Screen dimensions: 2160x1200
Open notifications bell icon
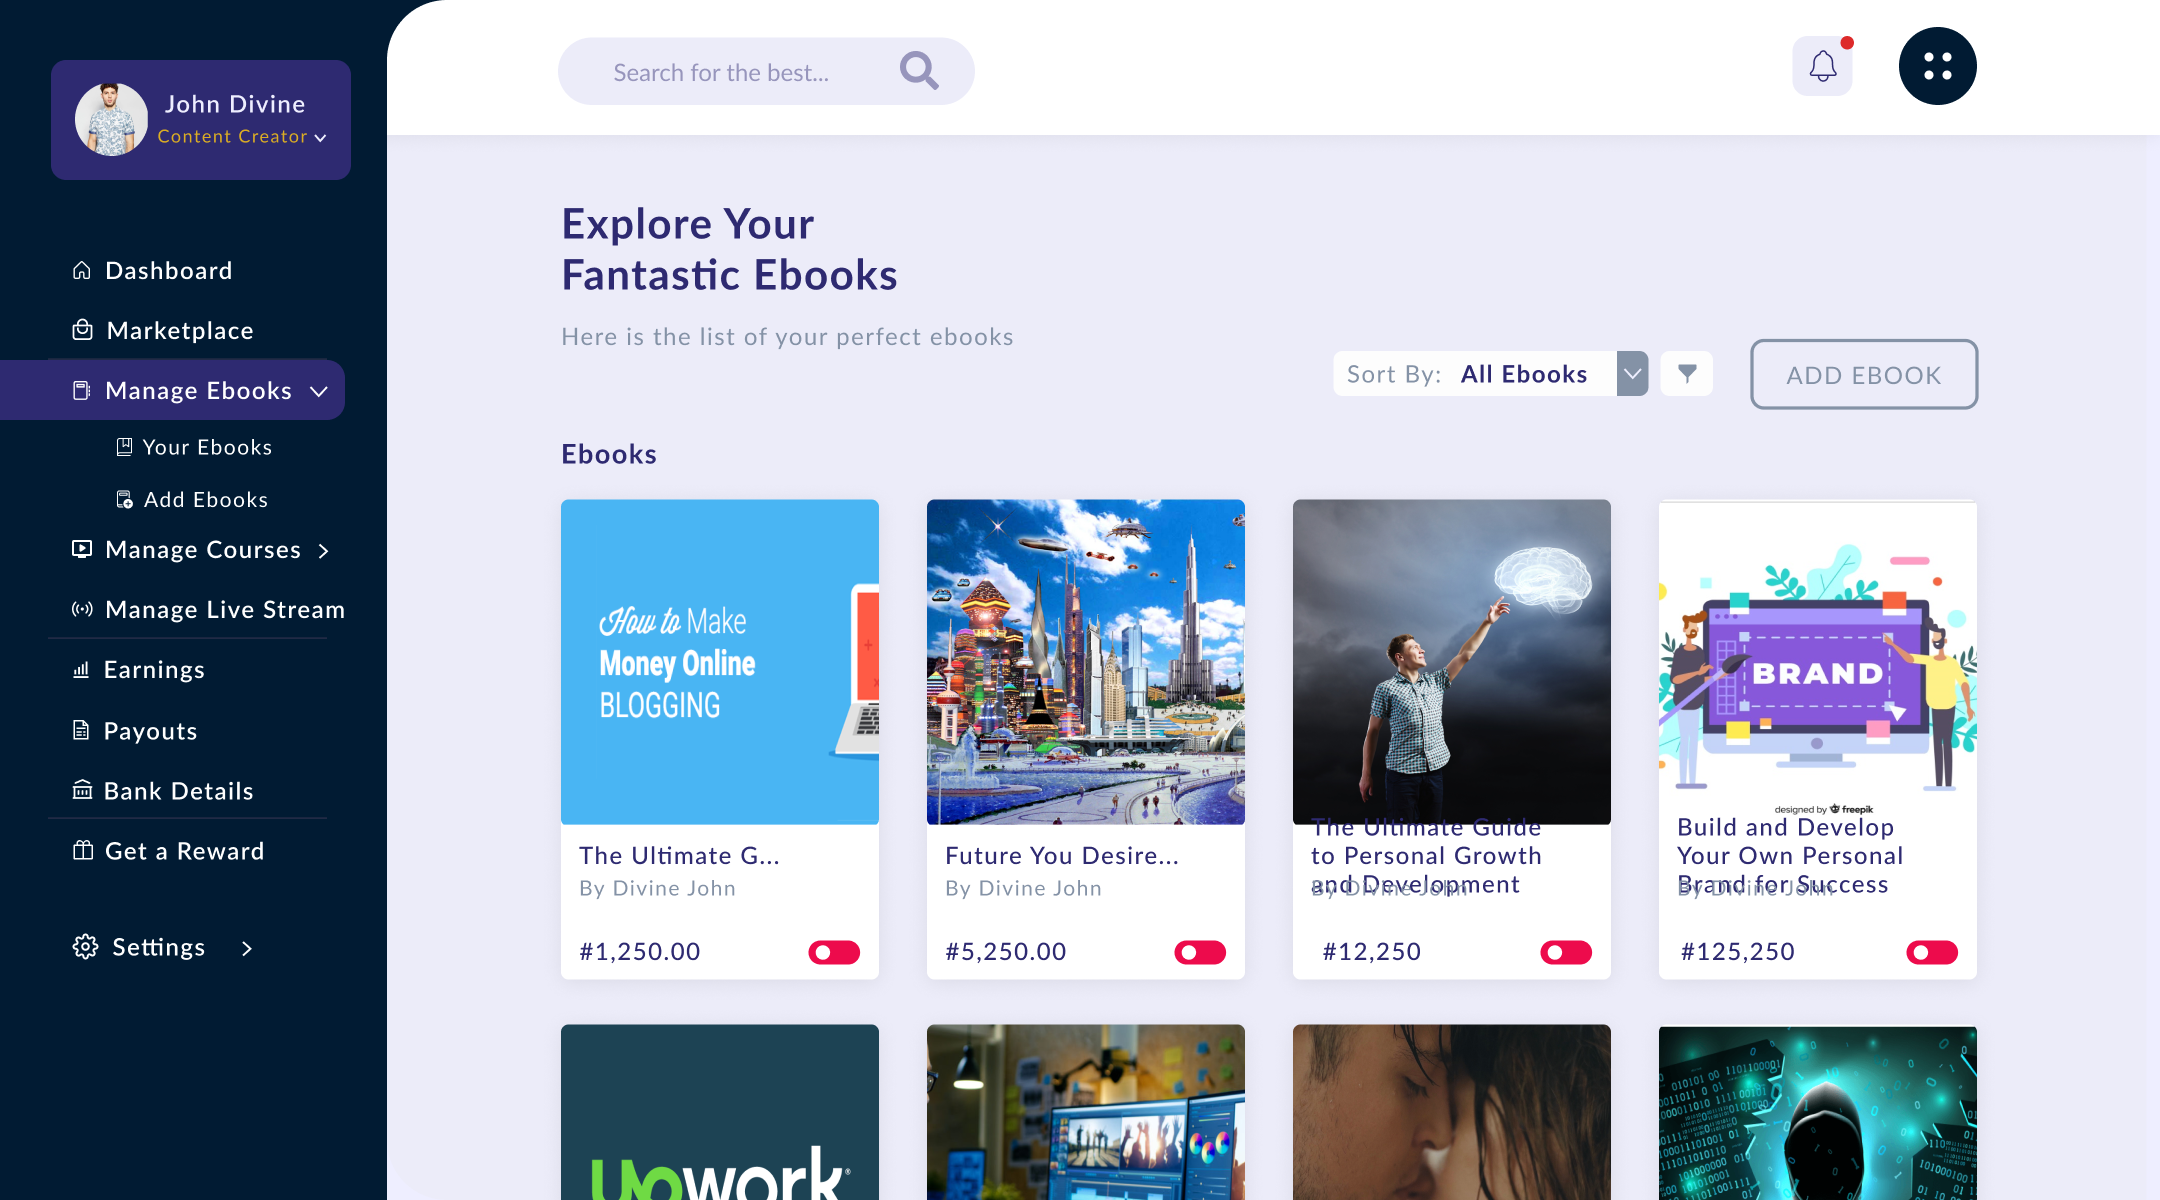pos(1822,67)
